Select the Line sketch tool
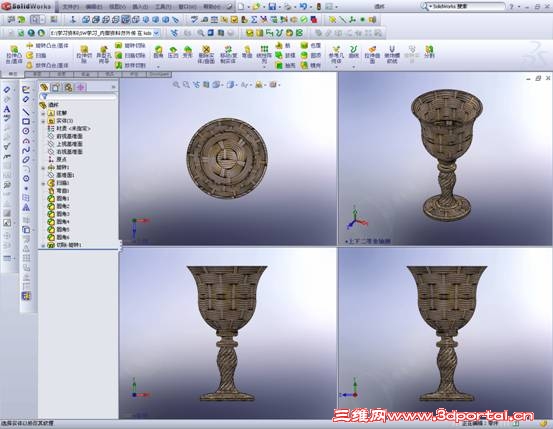553x429 pixels. [x=26, y=112]
